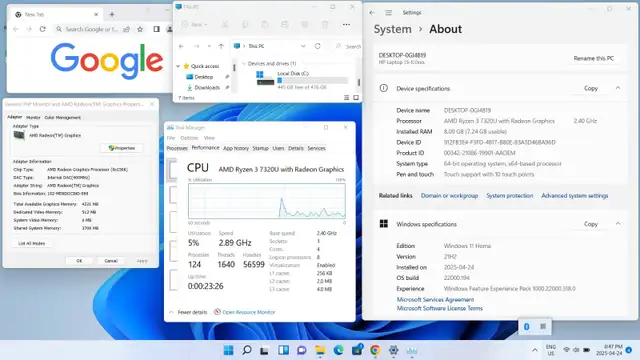Screen dimensions: 640x360
Task: Open the Options menu in Task Manager
Action: tap(189, 138)
